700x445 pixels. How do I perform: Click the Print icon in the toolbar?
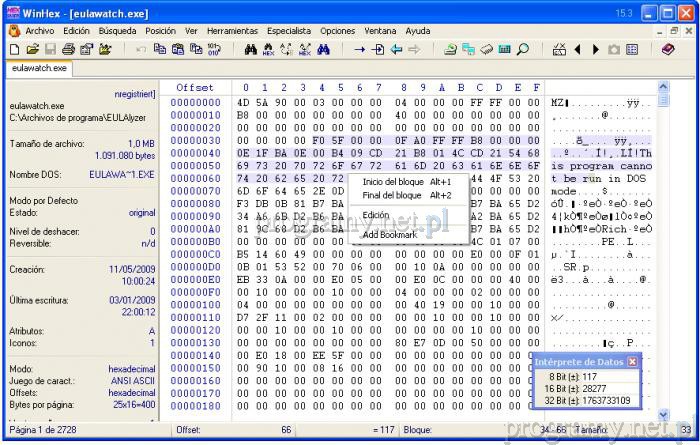tap(68, 48)
